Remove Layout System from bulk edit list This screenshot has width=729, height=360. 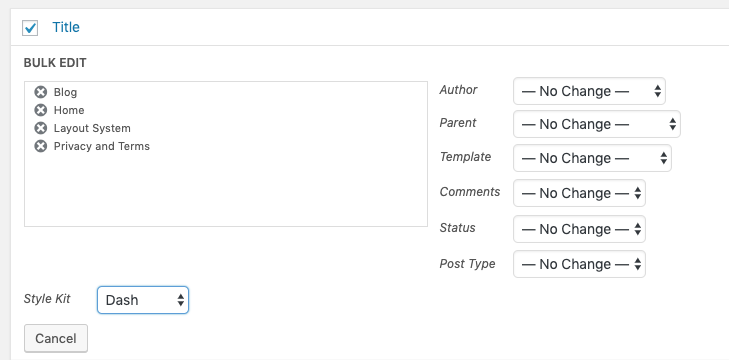(x=41, y=128)
